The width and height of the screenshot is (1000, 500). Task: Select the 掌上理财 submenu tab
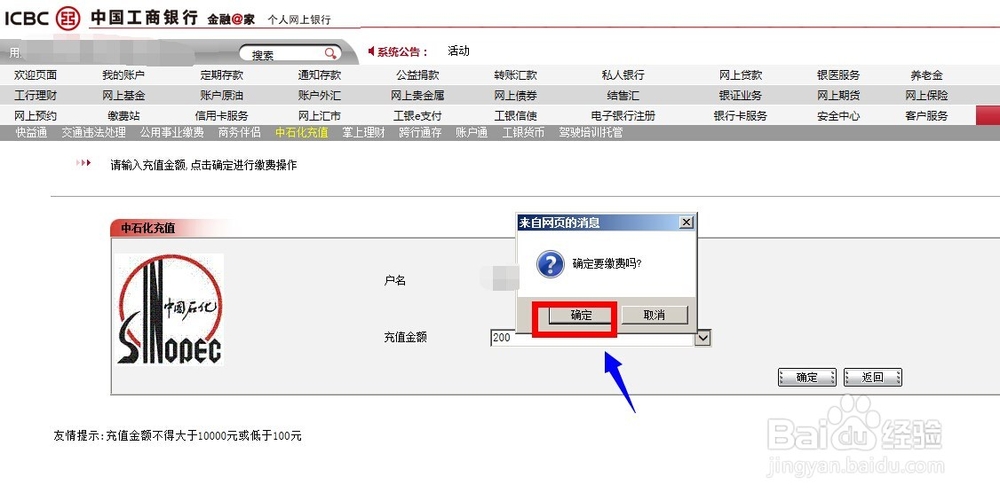tap(364, 133)
